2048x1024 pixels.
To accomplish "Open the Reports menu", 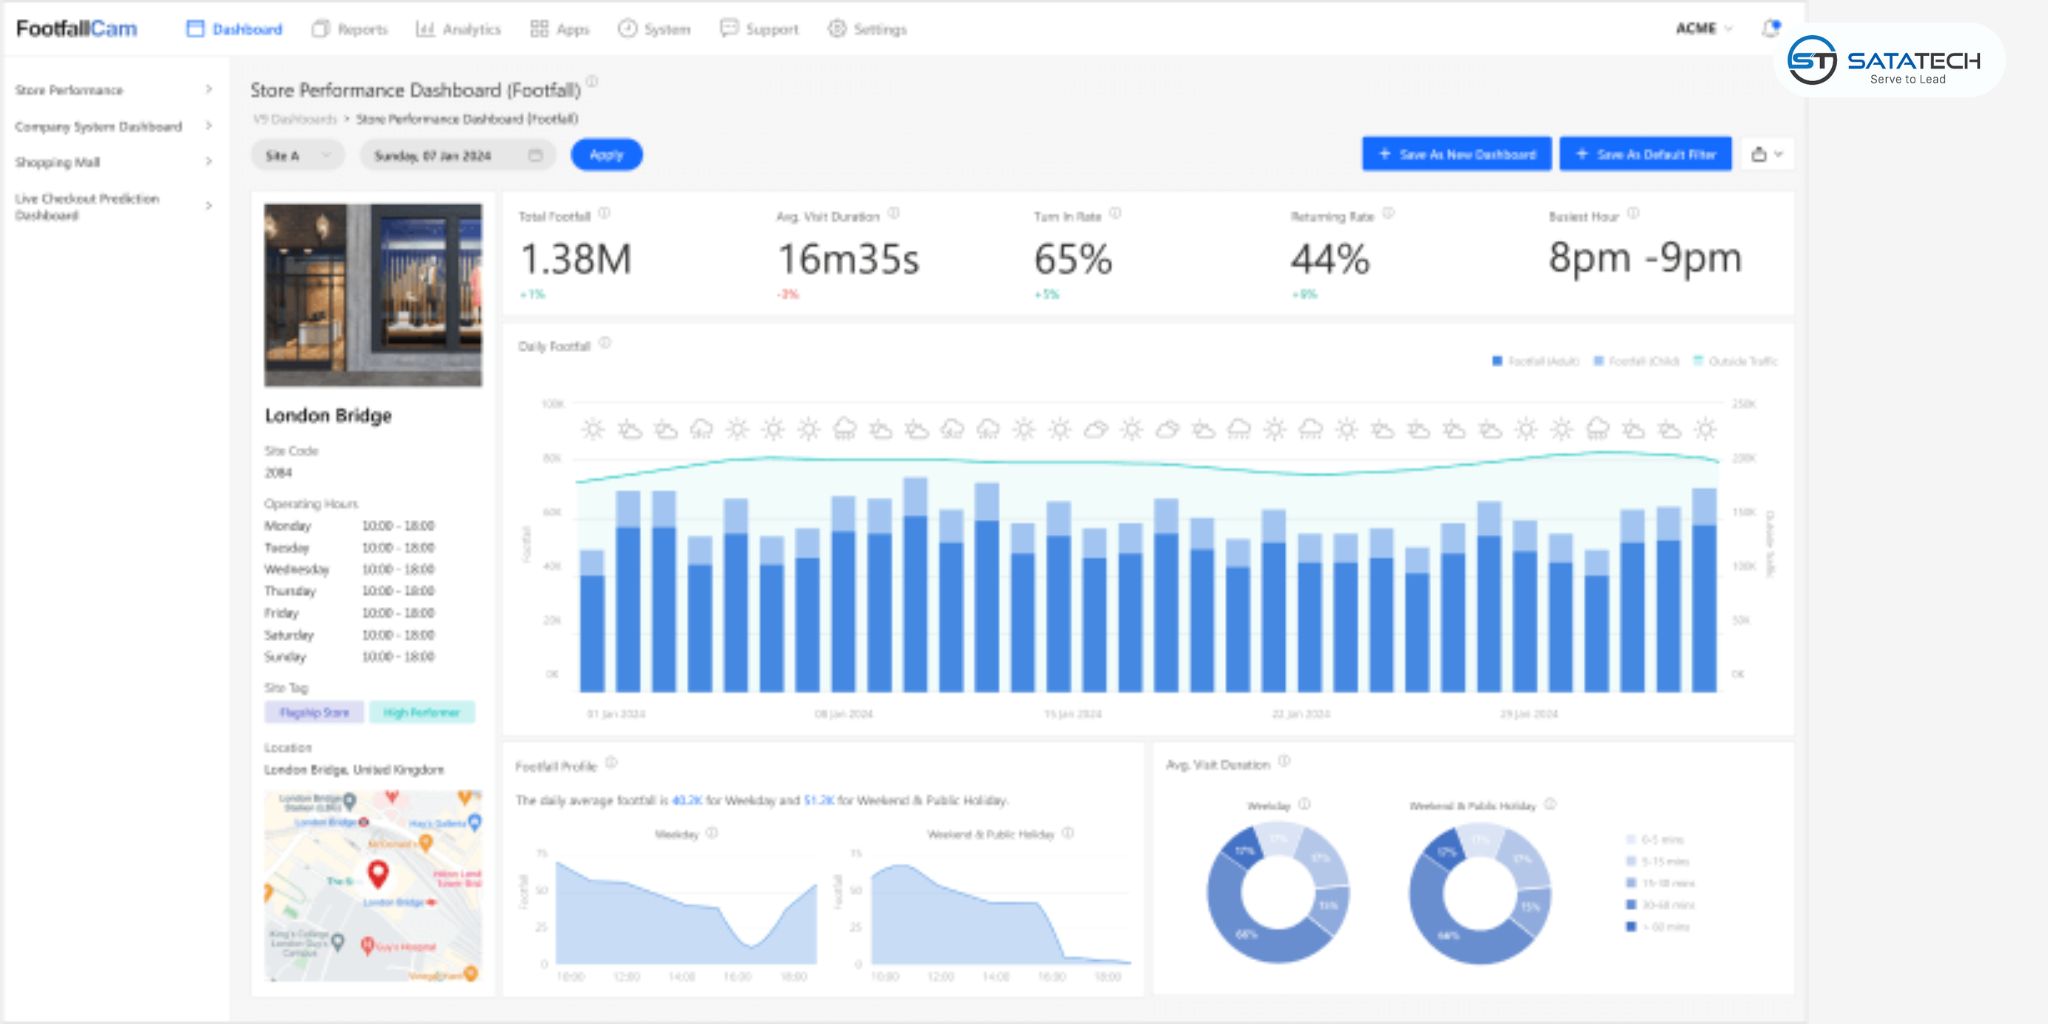I will (350, 29).
